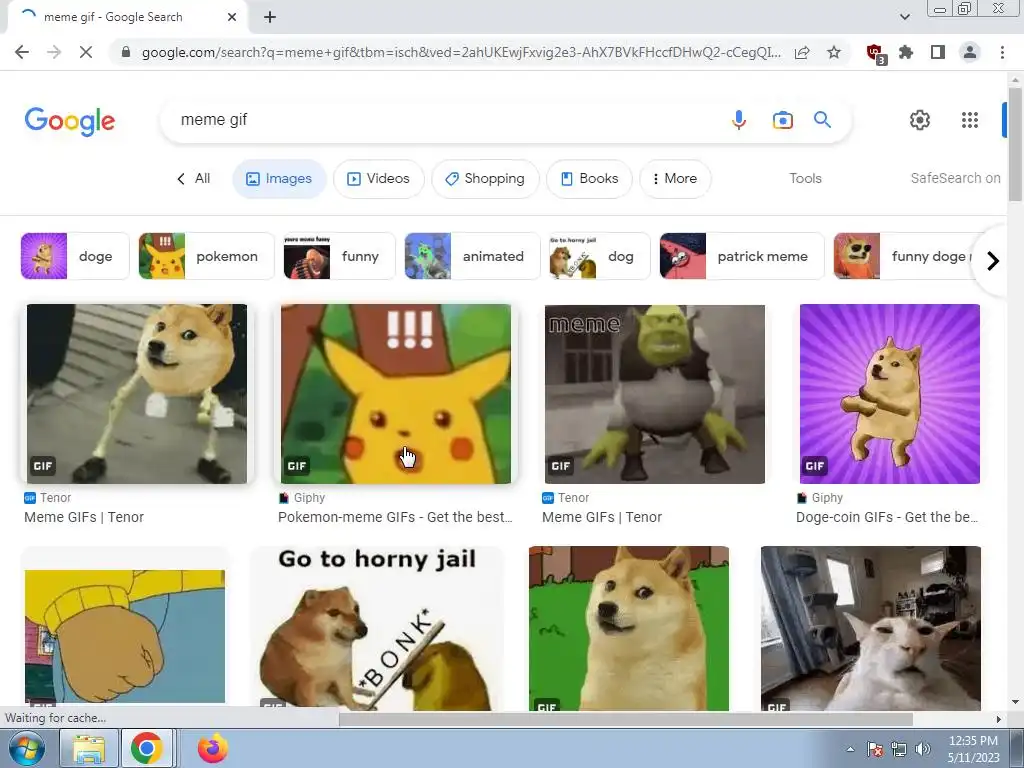Screen dimensions: 1024x768
Task: Filter results by the dog chip
Action: pos(600,256)
